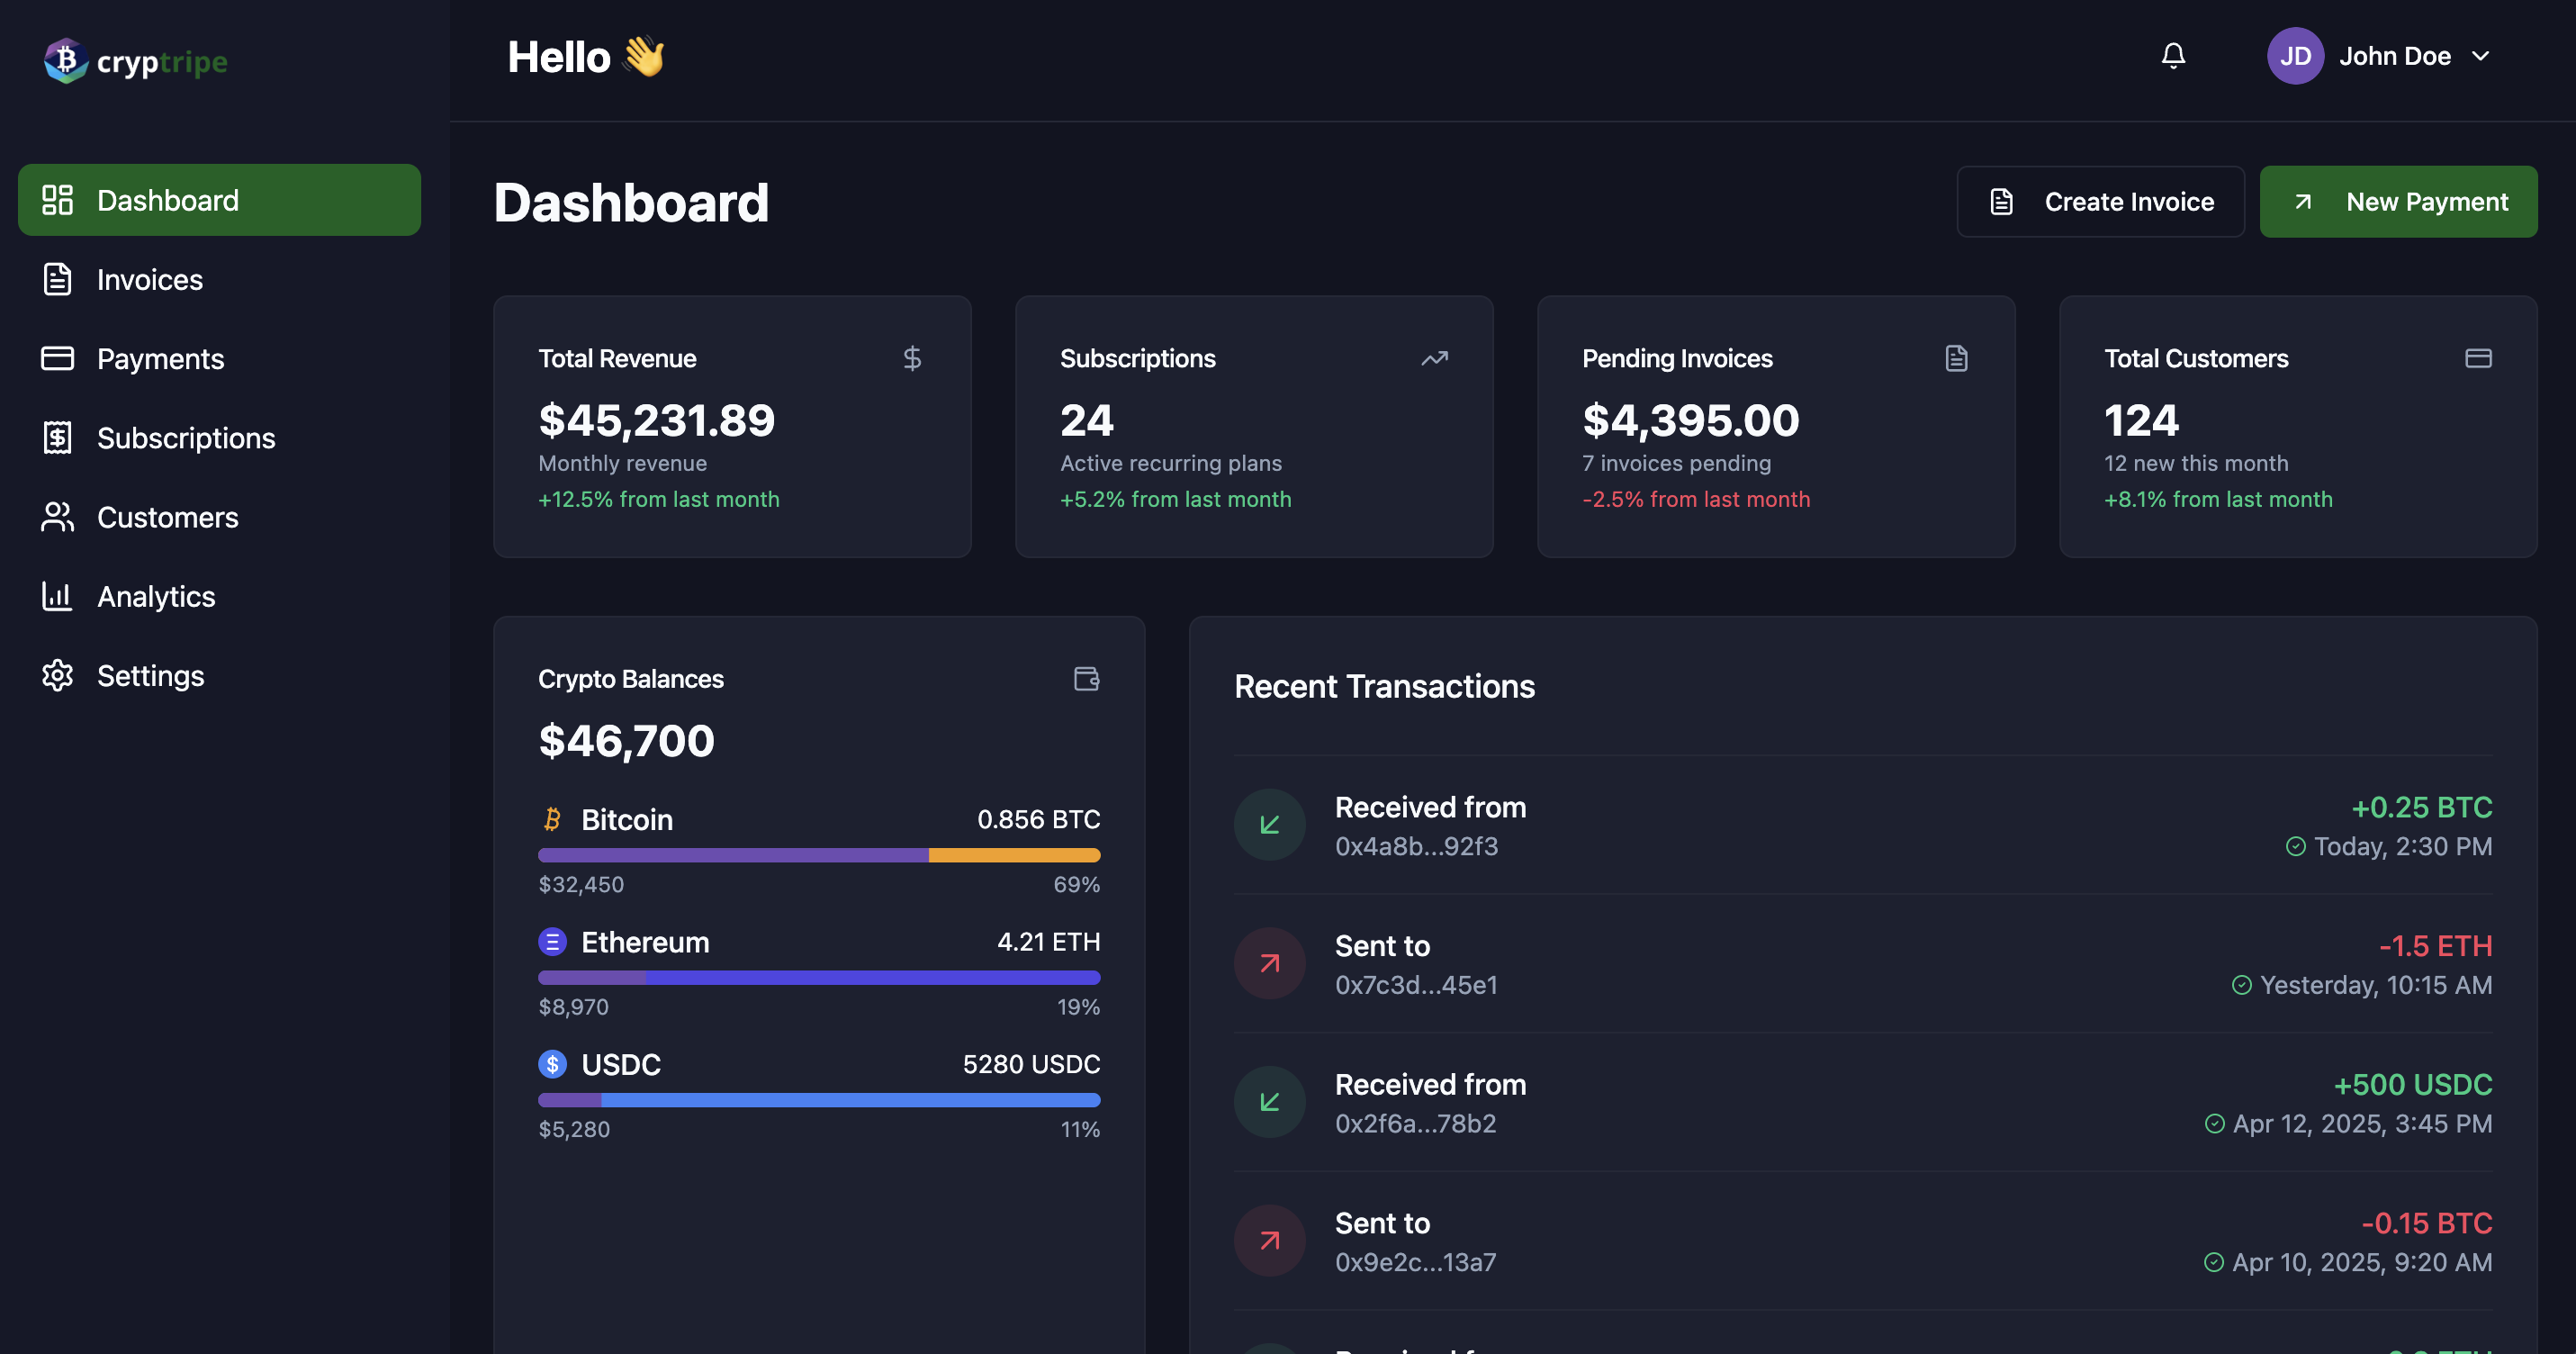Click the Subscriptions receipt icon in sidebar
The image size is (2576, 1354).
(57, 437)
